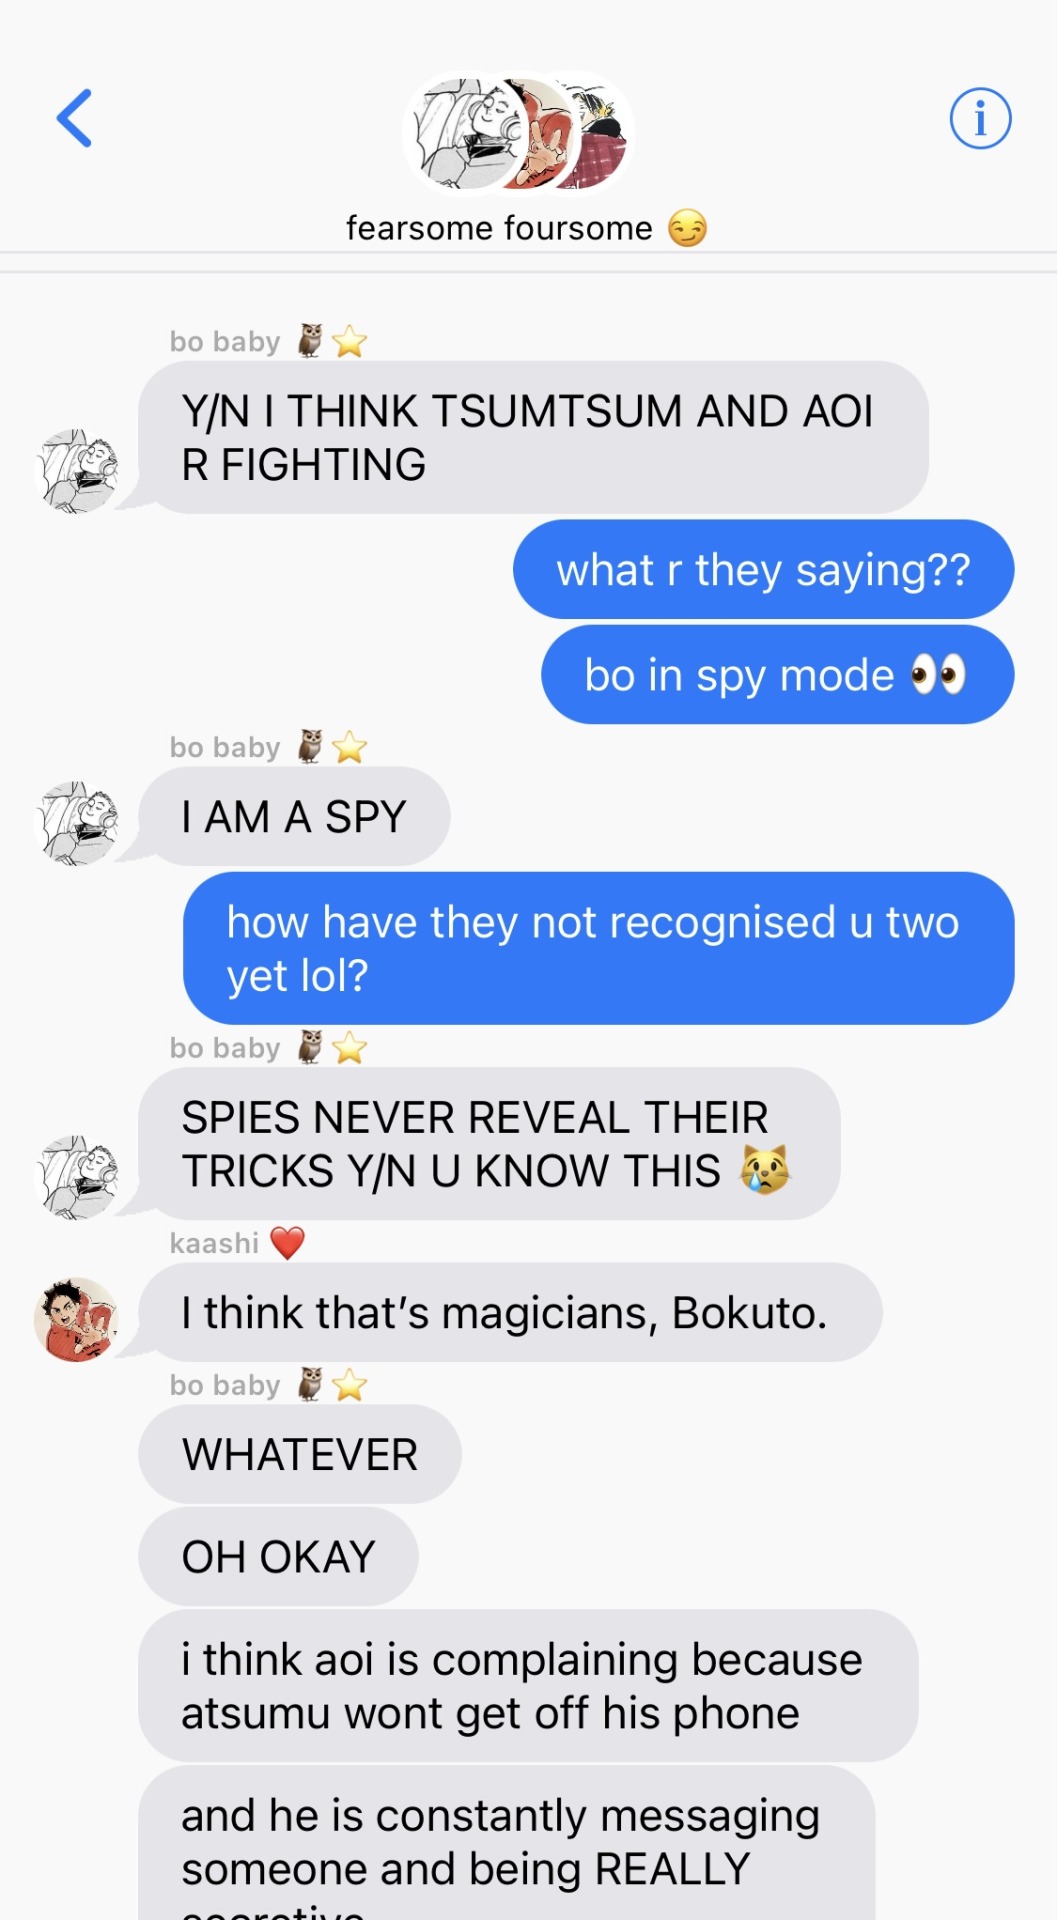Screen dimensions: 1057x1920
Task: Tap the 'aoi is complaining' message bubble
Action: coord(528,1686)
